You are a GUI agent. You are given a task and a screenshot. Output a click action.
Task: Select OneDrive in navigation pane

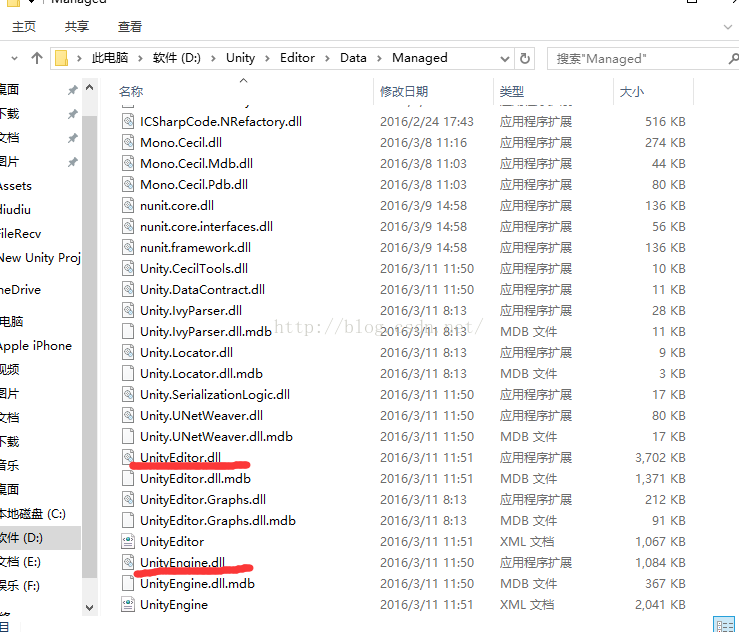point(20,290)
